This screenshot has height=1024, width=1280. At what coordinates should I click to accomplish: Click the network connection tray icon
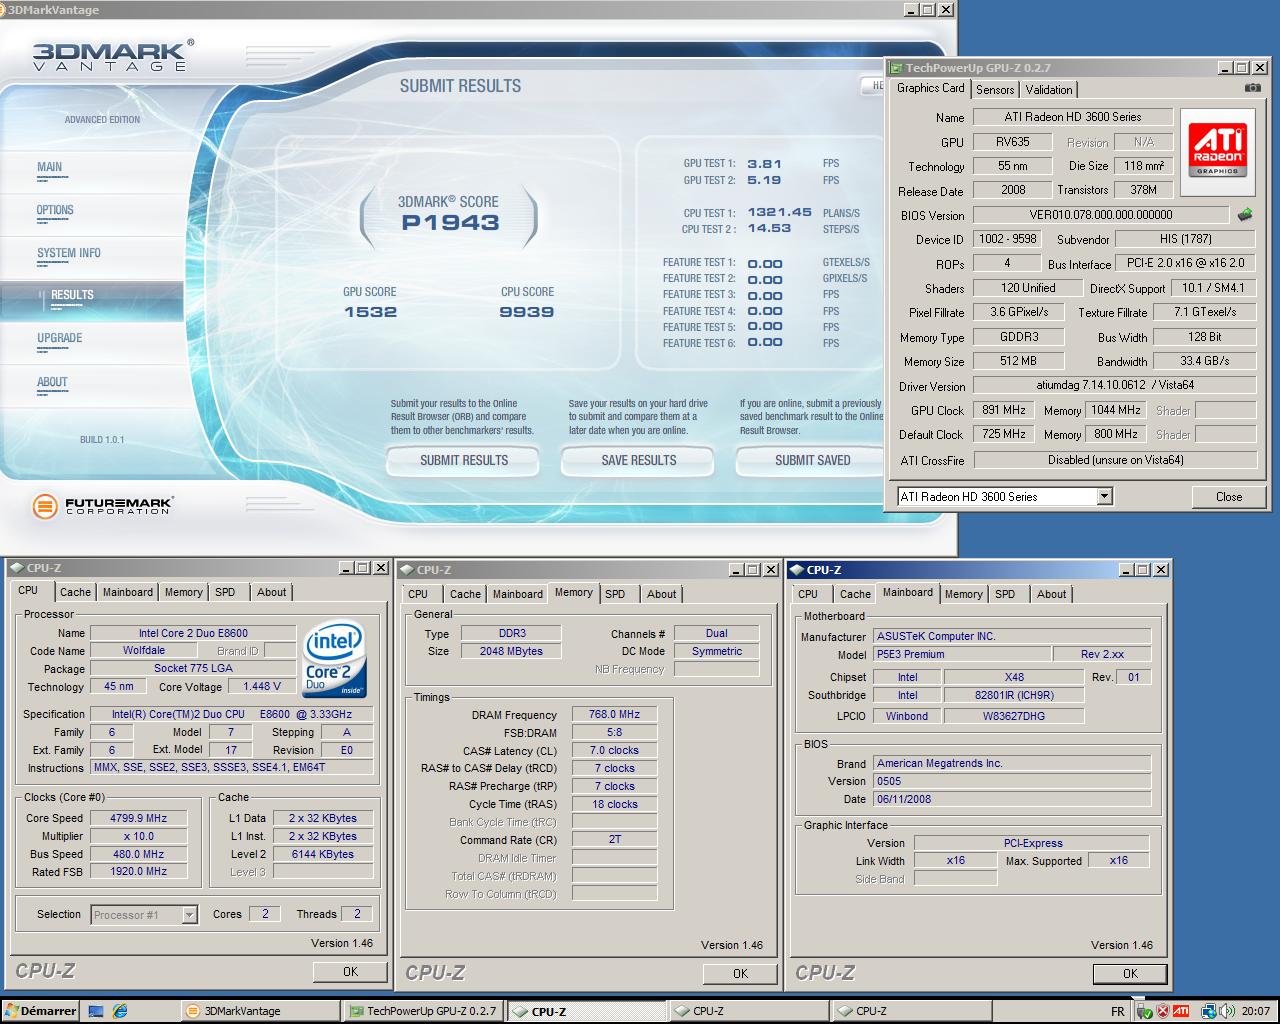[1209, 1011]
